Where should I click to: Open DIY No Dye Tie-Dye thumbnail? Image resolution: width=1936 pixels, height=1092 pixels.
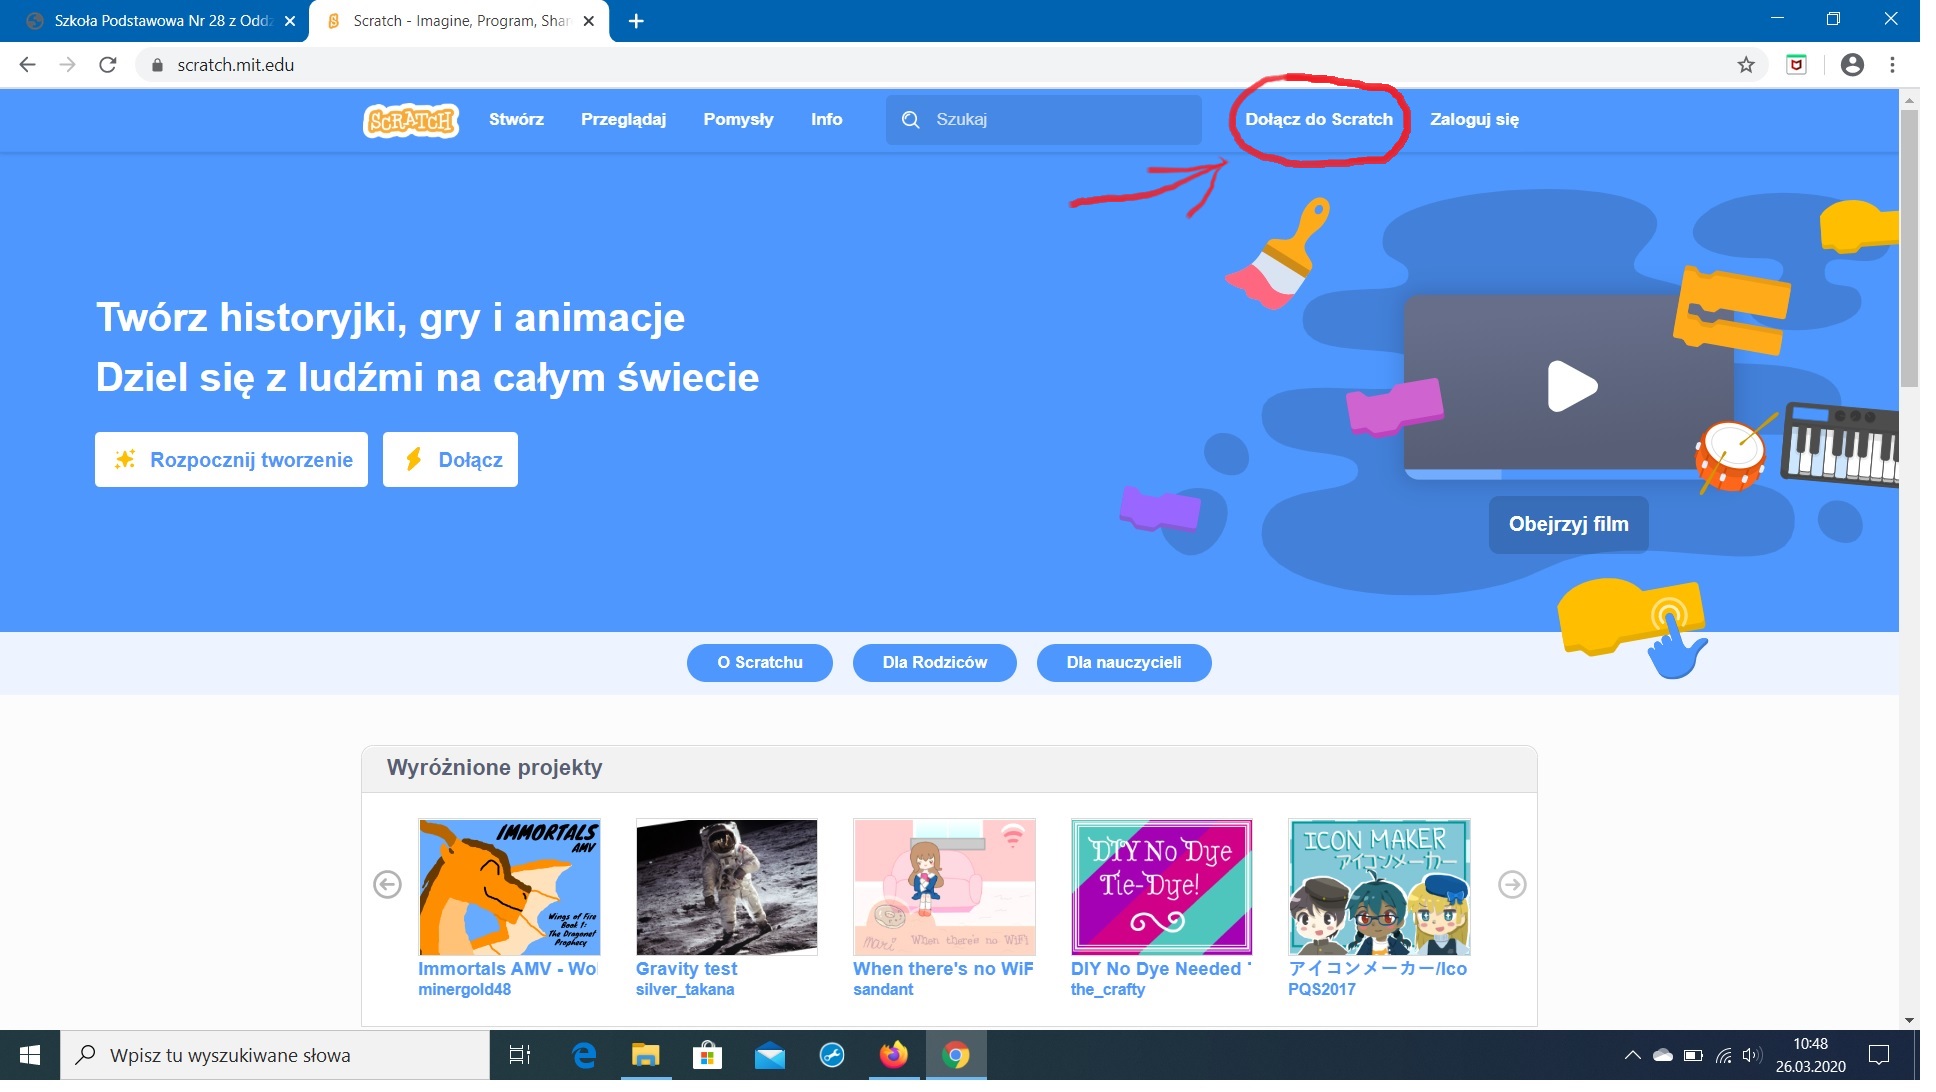point(1161,887)
